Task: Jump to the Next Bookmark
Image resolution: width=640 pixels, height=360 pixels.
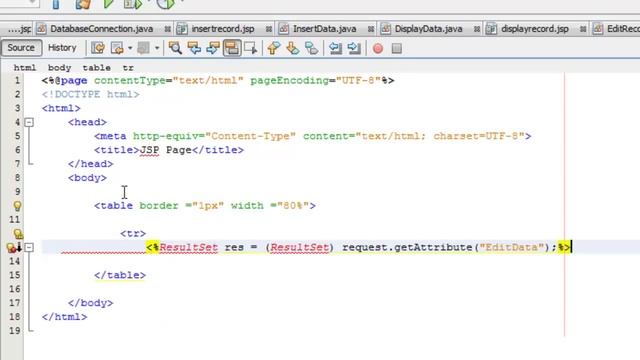Action: click(x=292, y=48)
